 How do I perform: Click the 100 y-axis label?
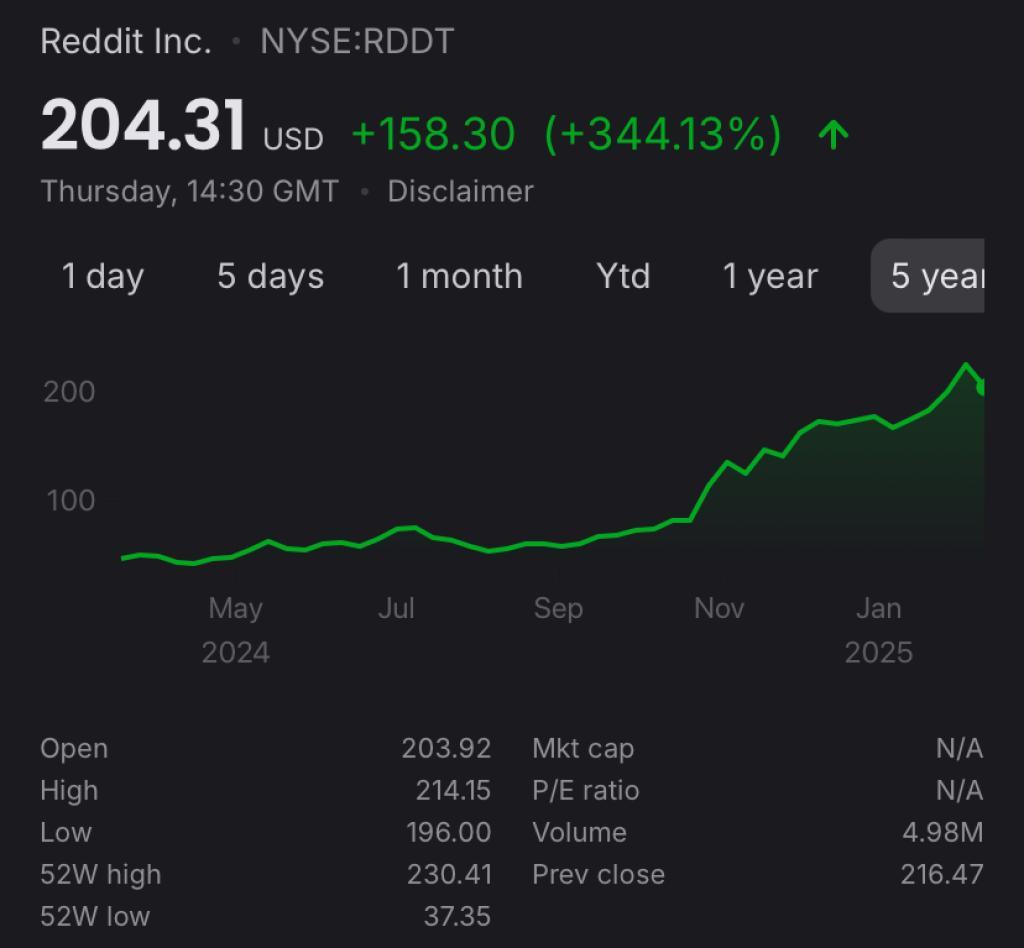click(71, 501)
